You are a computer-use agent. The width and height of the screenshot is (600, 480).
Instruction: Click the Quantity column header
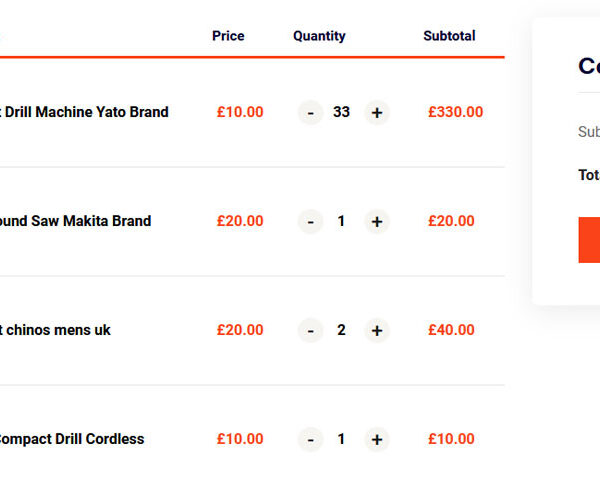coord(319,36)
